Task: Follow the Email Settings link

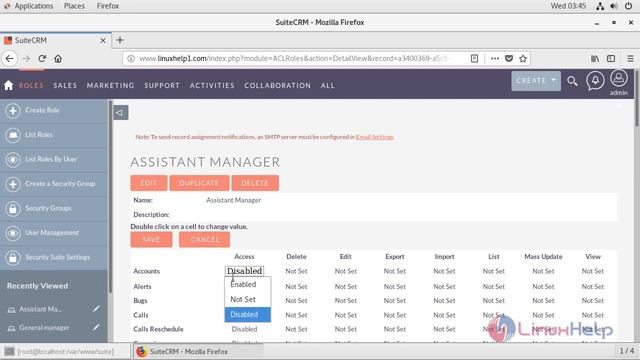Action: point(374,137)
